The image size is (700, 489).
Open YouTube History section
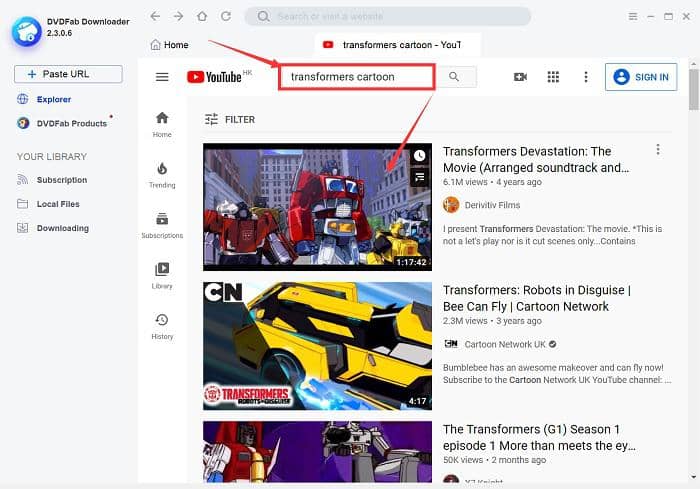tap(162, 326)
